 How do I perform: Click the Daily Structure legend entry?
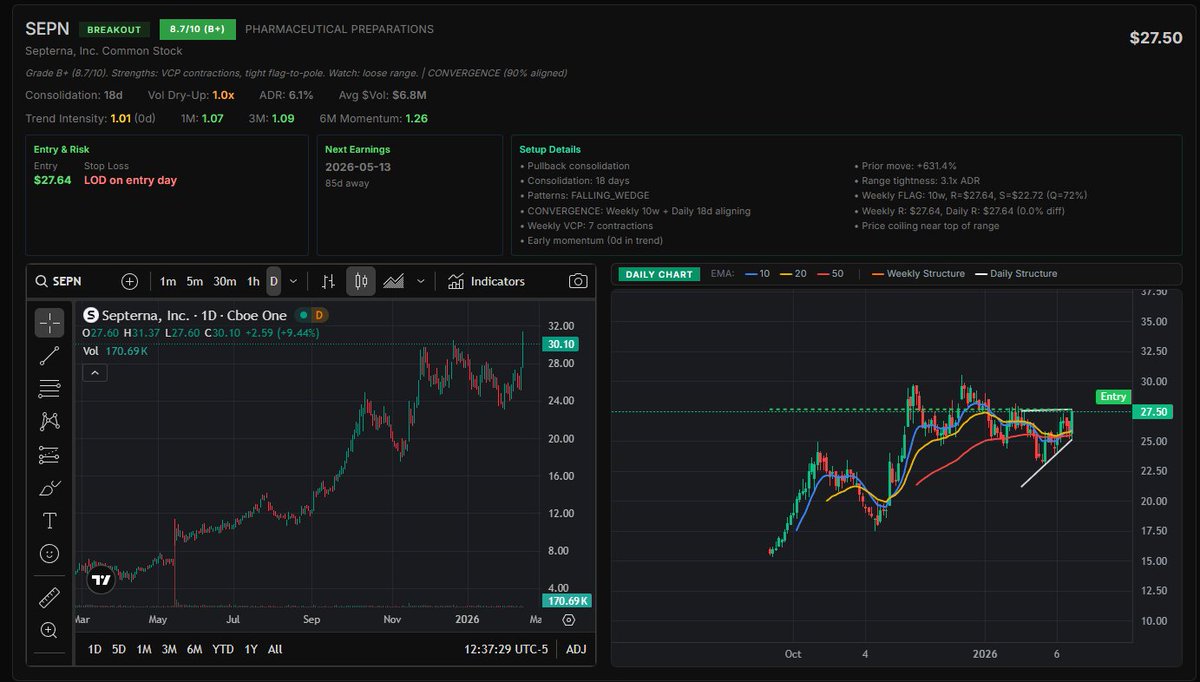pos(1017,273)
